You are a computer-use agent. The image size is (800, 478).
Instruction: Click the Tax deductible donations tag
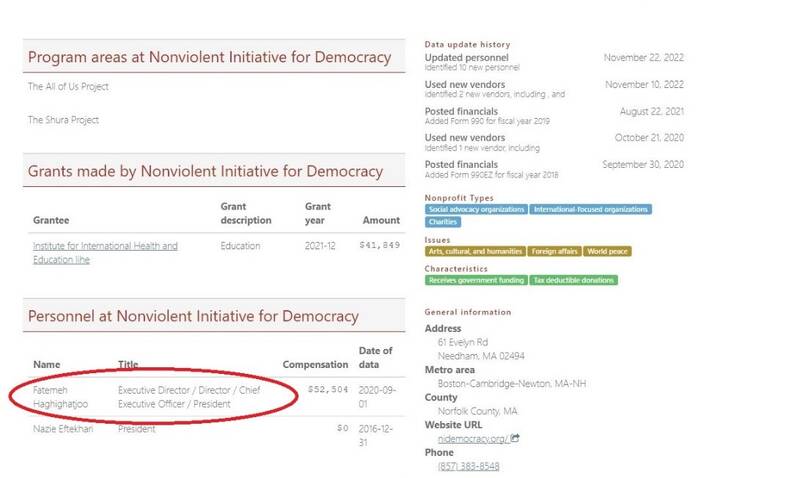(574, 280)
